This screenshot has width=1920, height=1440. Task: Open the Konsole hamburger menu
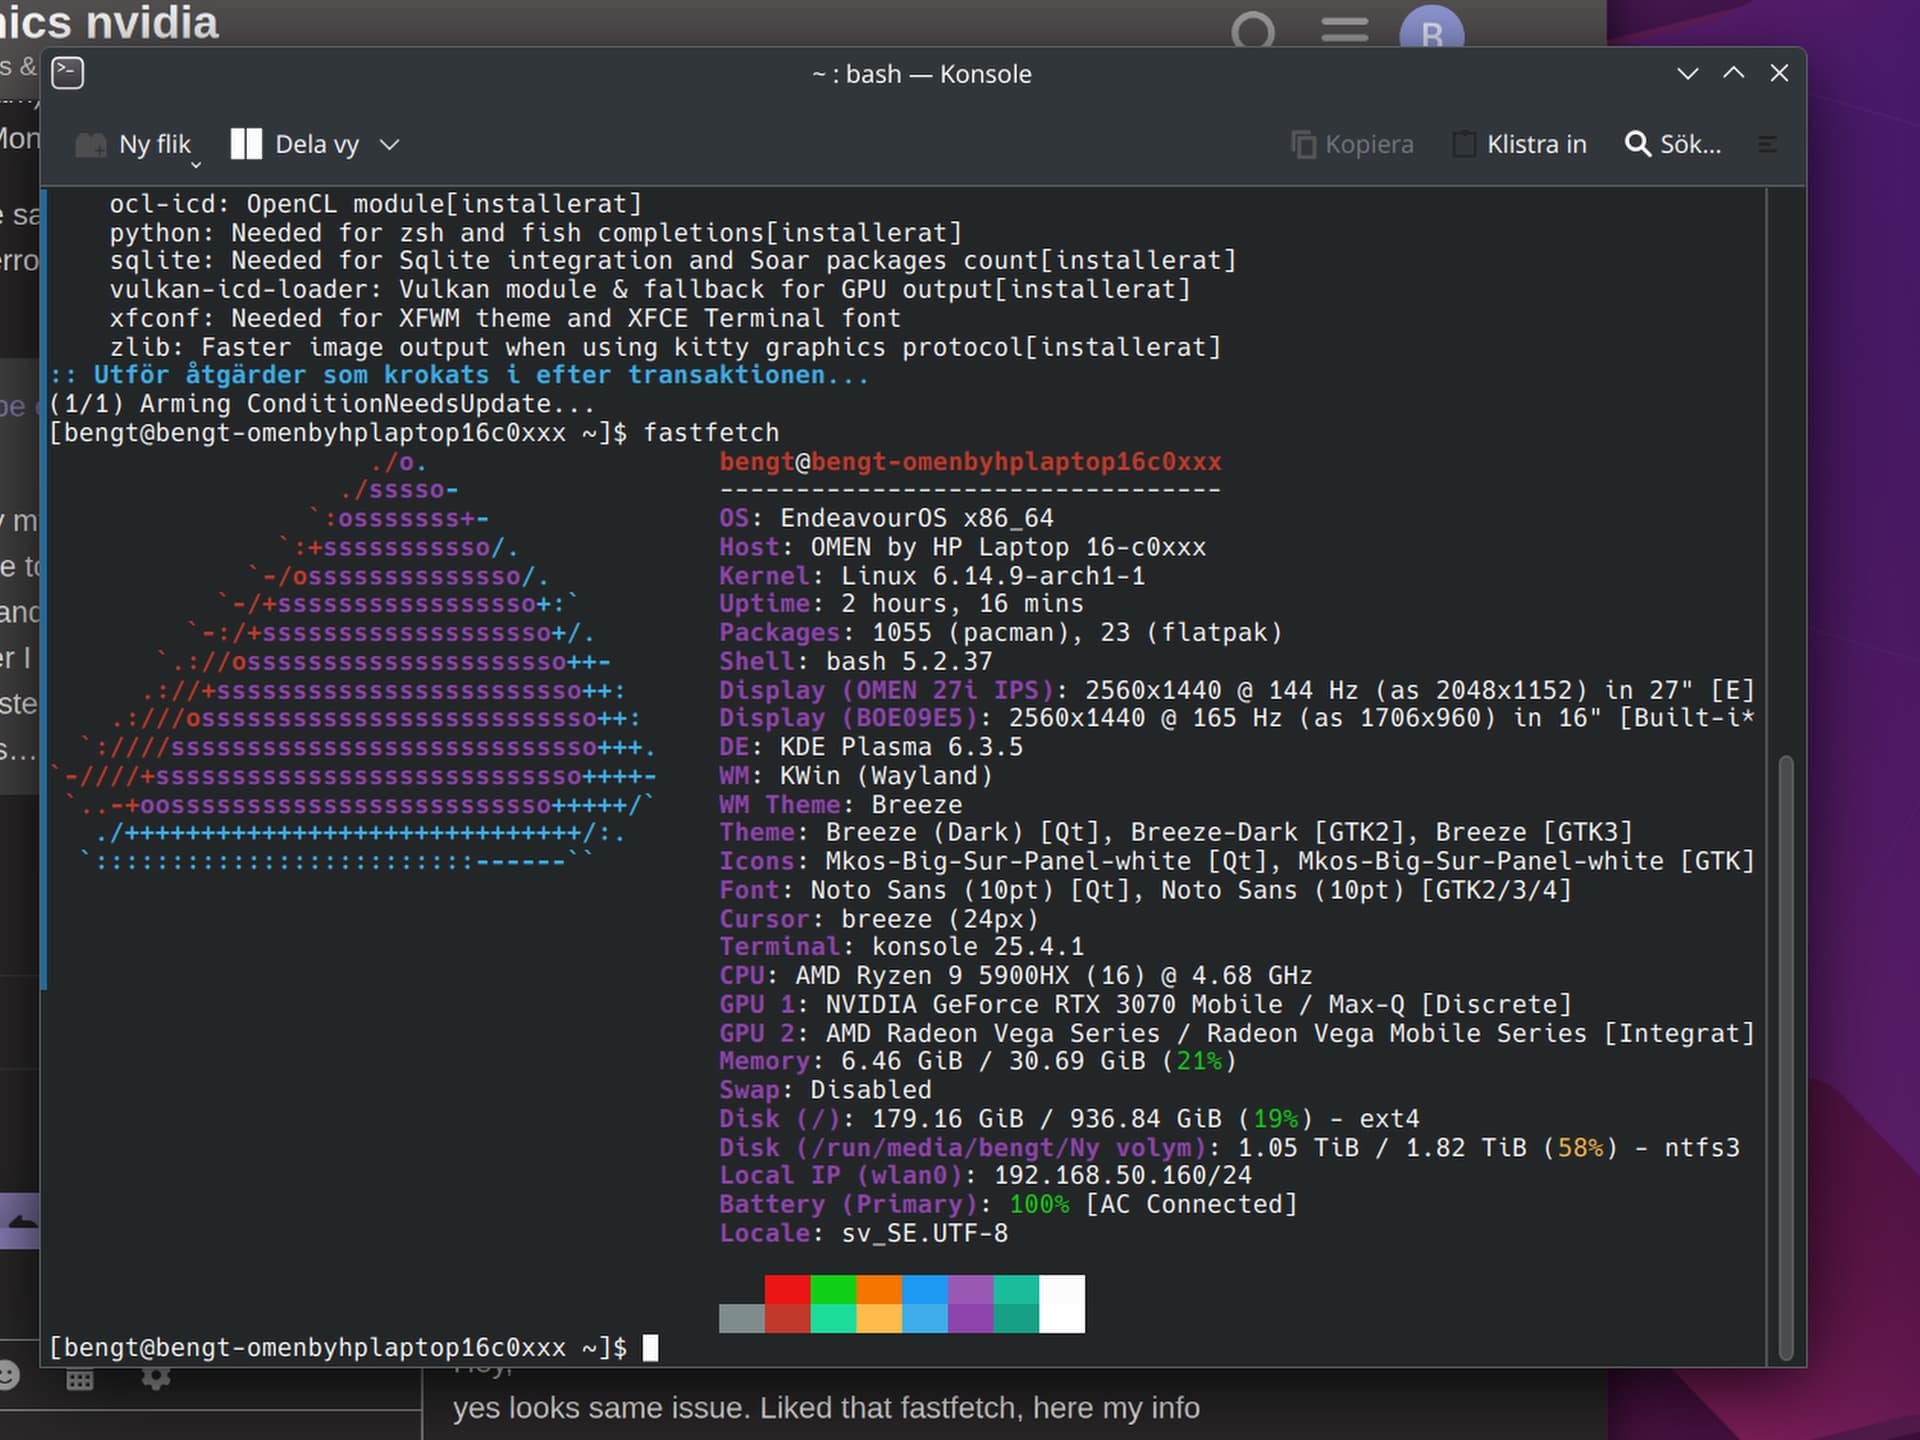coord(1767,145)
